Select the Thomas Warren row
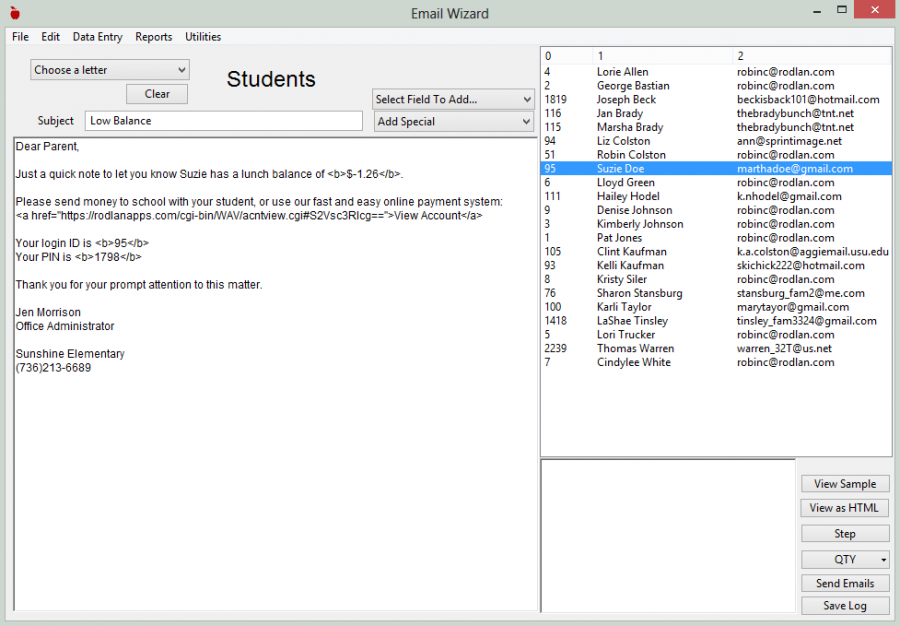Image resolution: width=900 pixels, height=626 pixels. pos(716,348)
